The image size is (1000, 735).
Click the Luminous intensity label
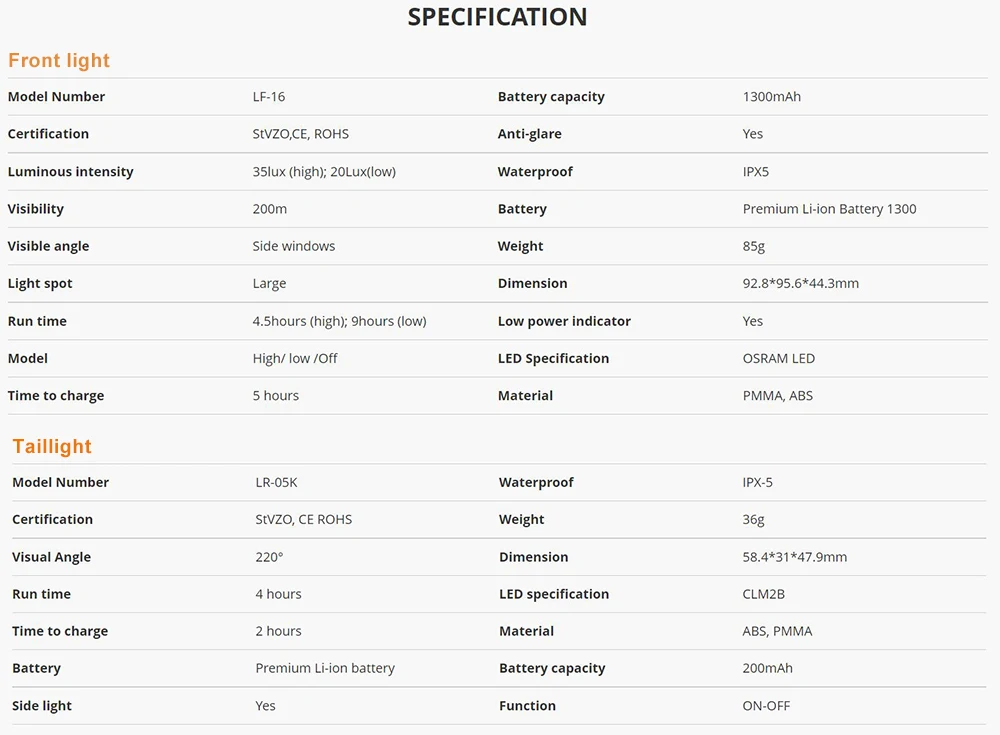(70, 172)
